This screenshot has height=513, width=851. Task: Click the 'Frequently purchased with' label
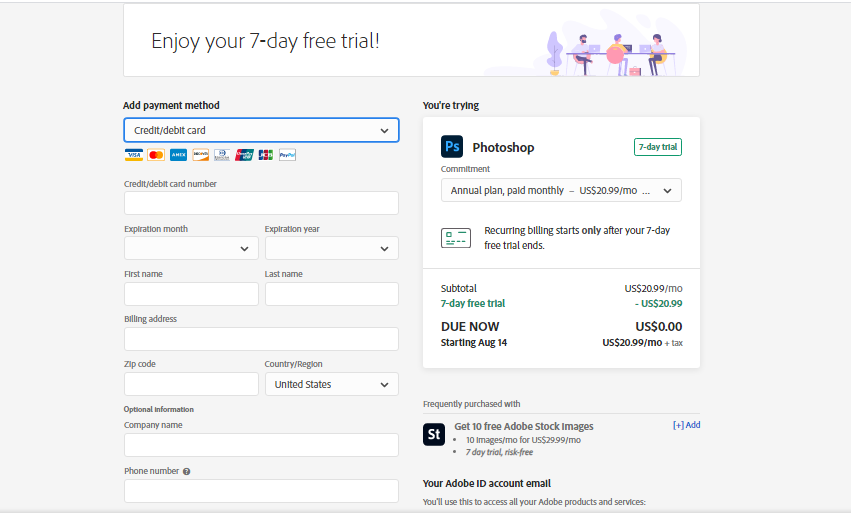[472, 404]
